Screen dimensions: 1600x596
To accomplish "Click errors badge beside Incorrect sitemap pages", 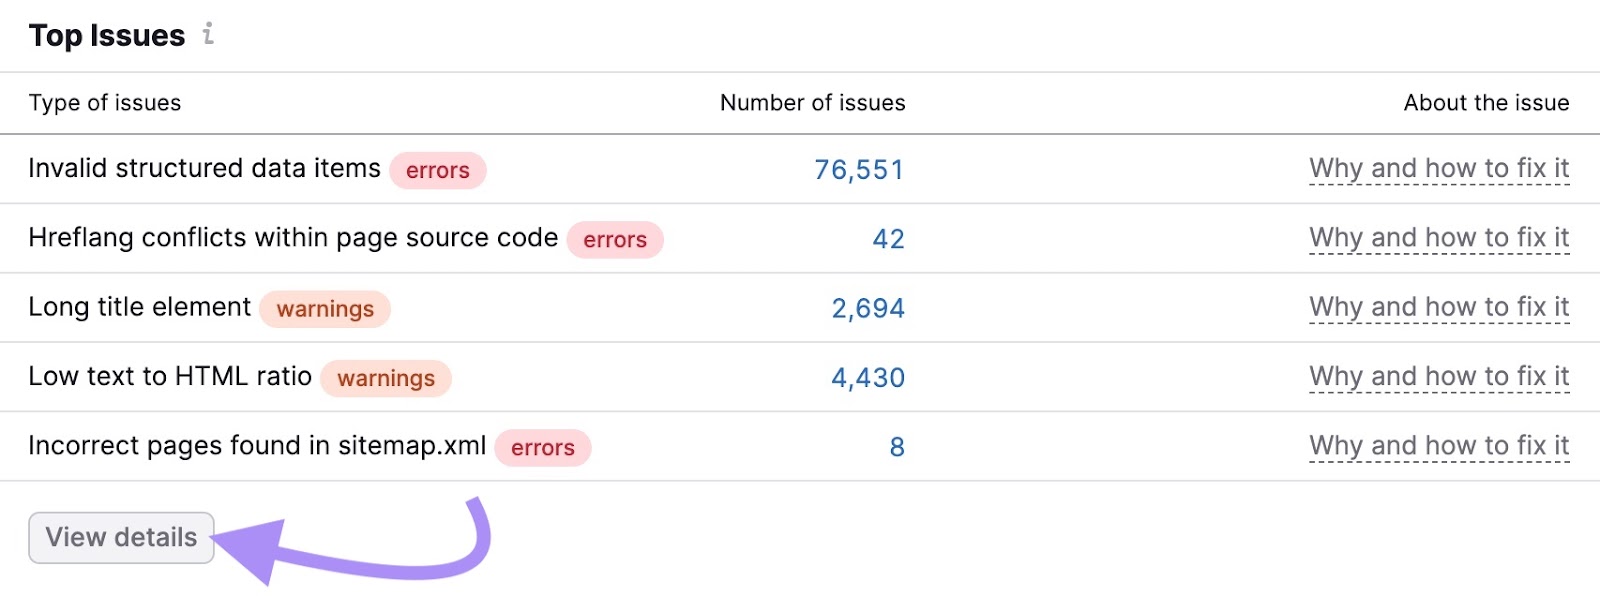I will tap(543, 448).
